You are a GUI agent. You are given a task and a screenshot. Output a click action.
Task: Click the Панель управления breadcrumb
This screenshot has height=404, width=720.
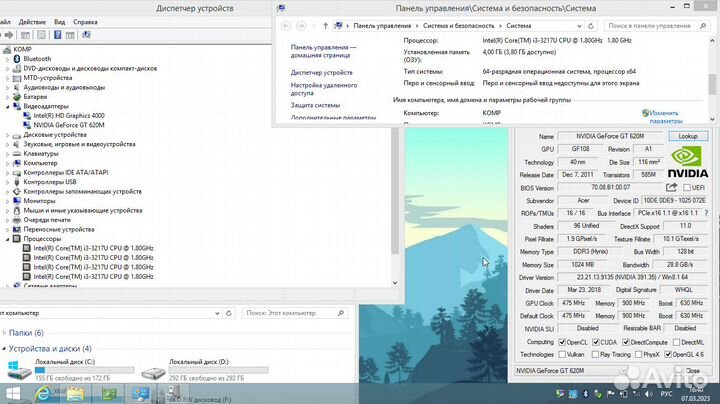(382, 26)
